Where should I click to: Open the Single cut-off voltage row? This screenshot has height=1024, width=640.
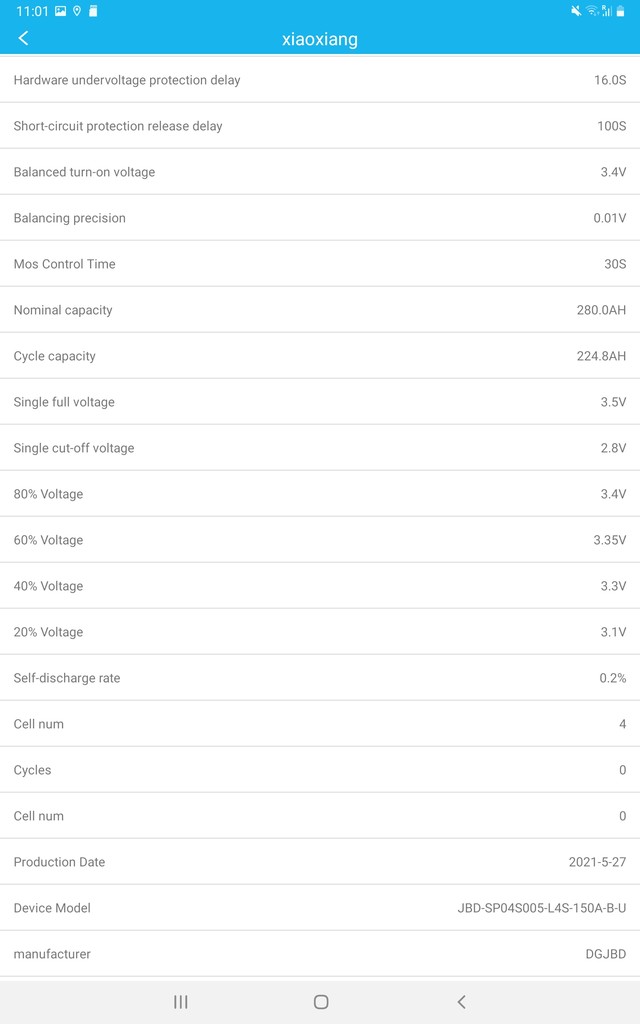(x=320, y=448)
